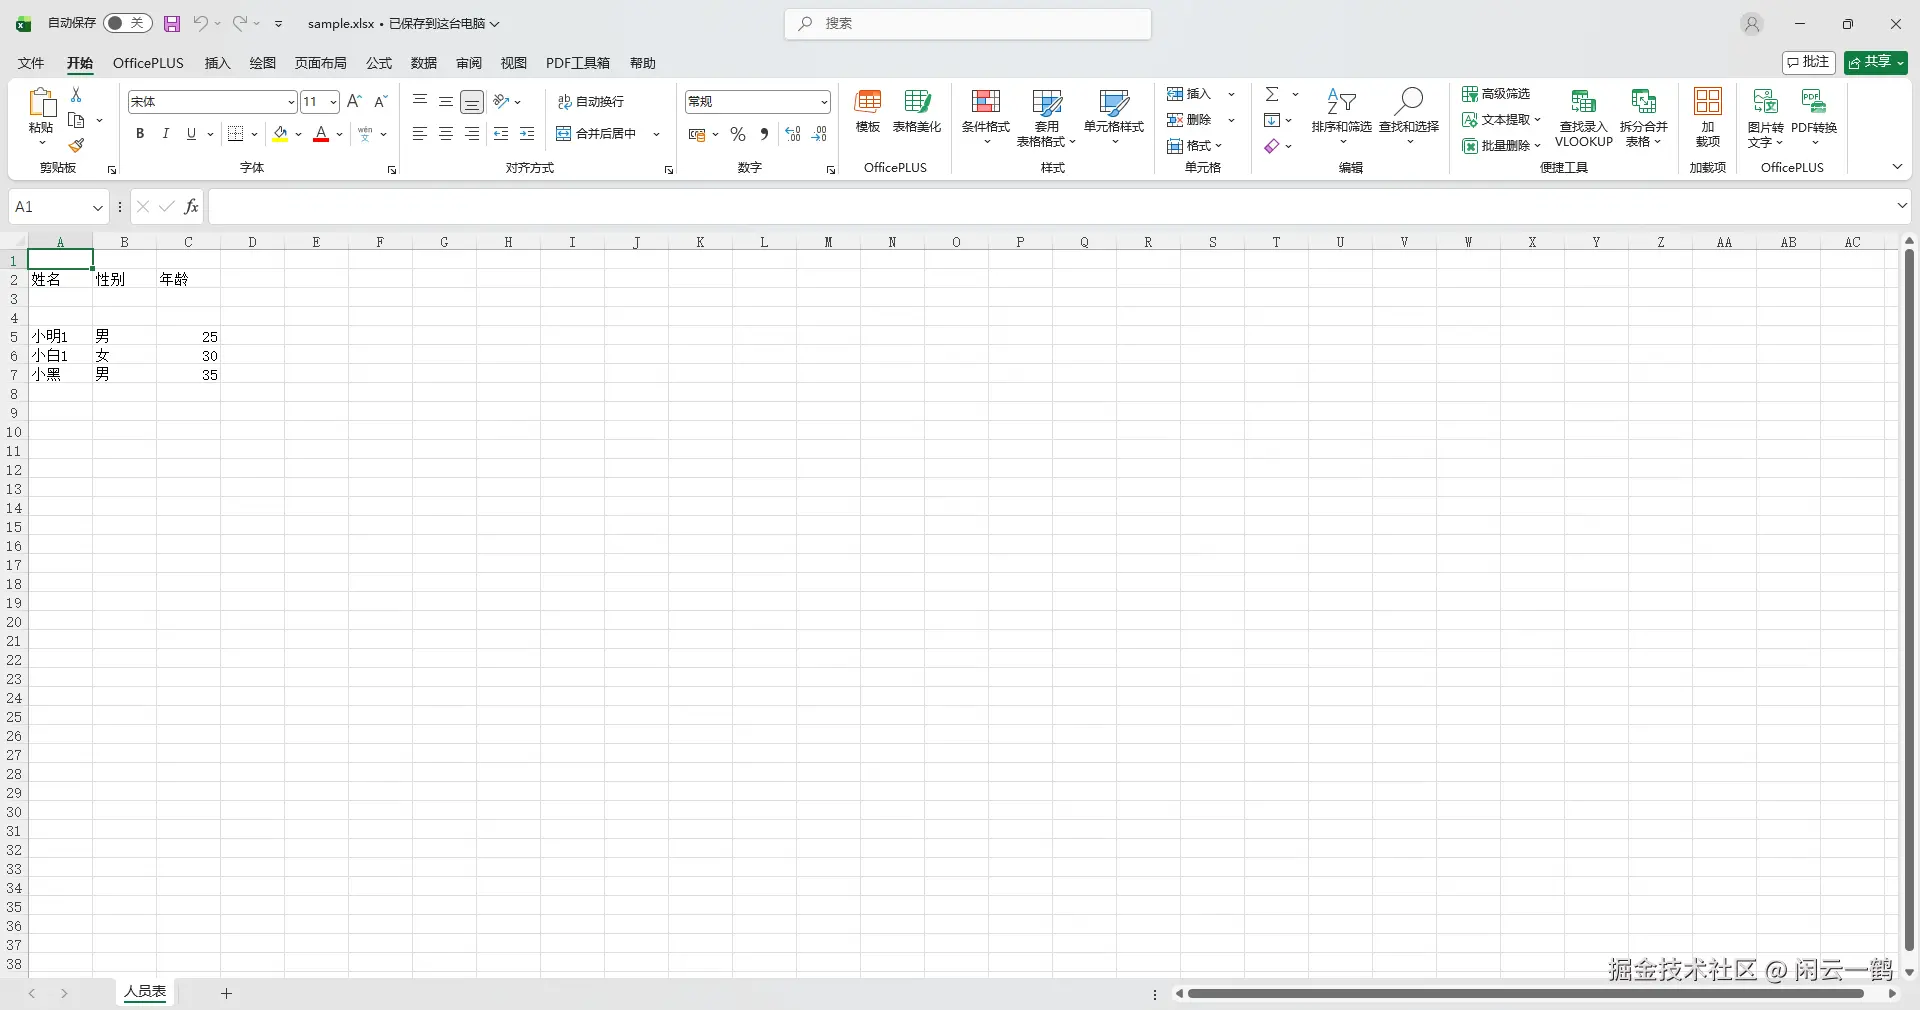Collapse the ribbon with chevron
Viewport: 1920px width, 1010px height.
coord(1897,167)
